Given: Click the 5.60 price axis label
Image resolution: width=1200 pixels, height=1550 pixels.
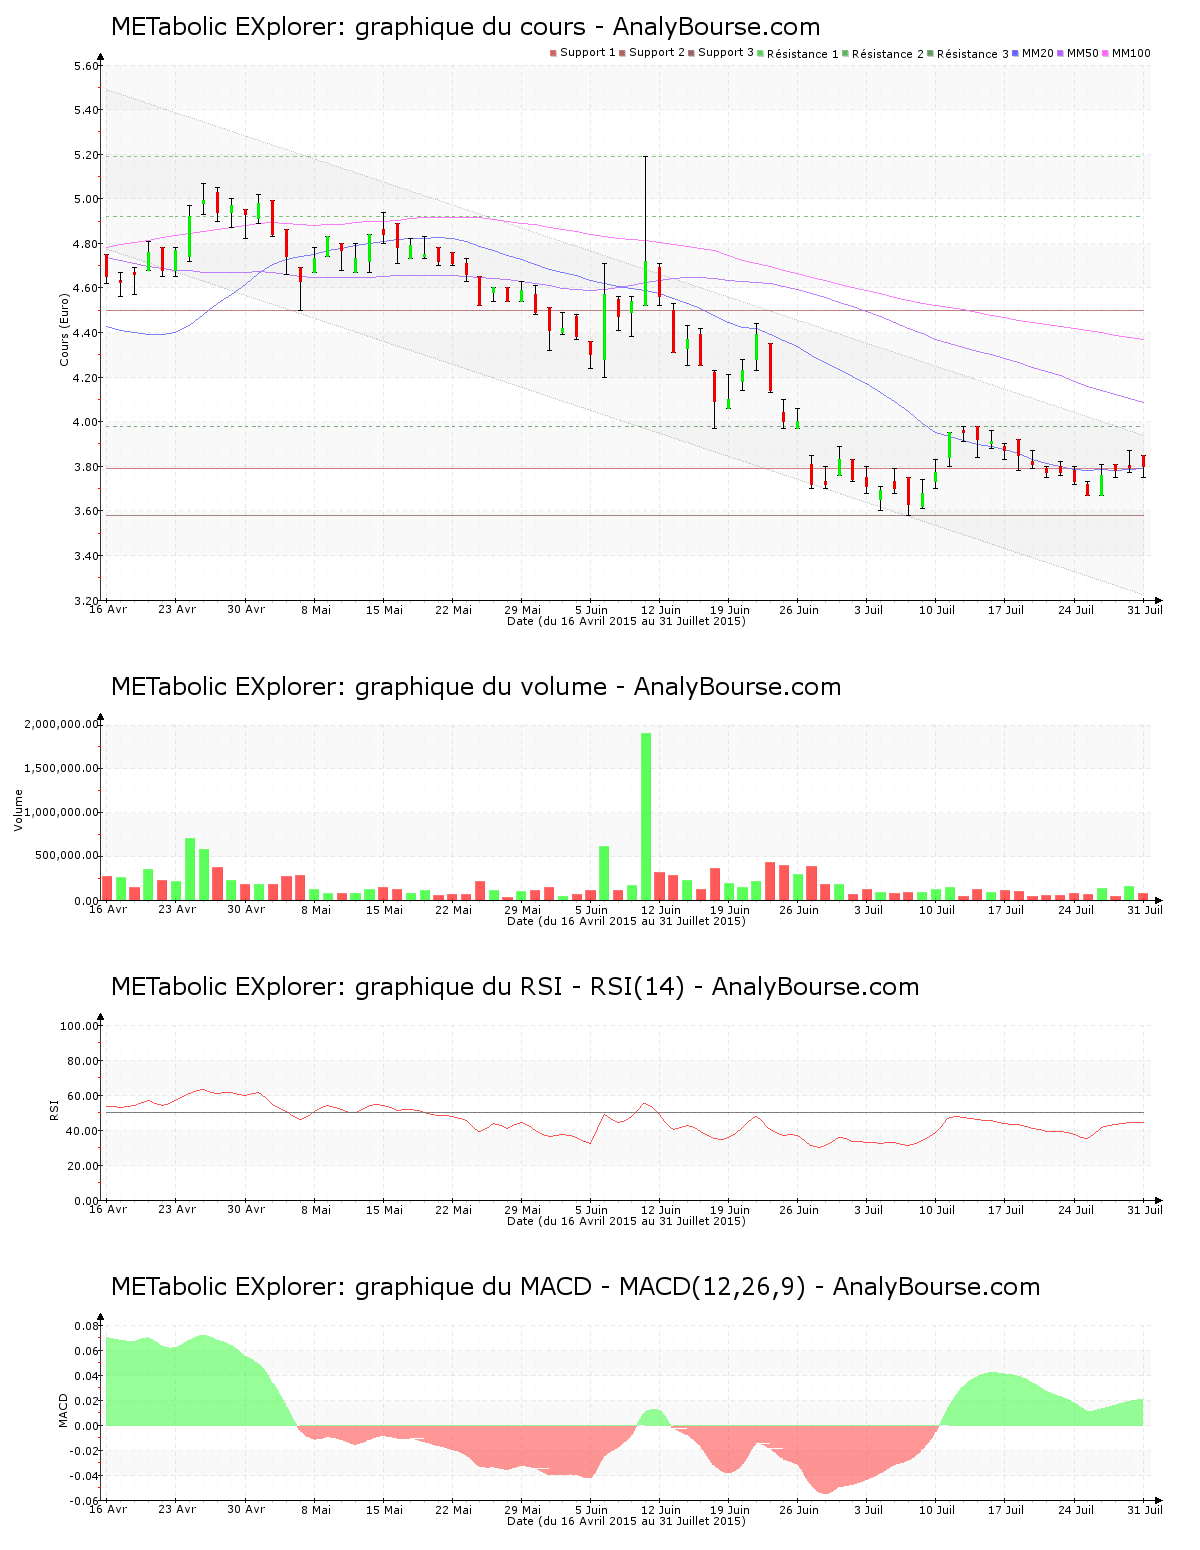Looking at the screenshot, I should coord(87,66).
